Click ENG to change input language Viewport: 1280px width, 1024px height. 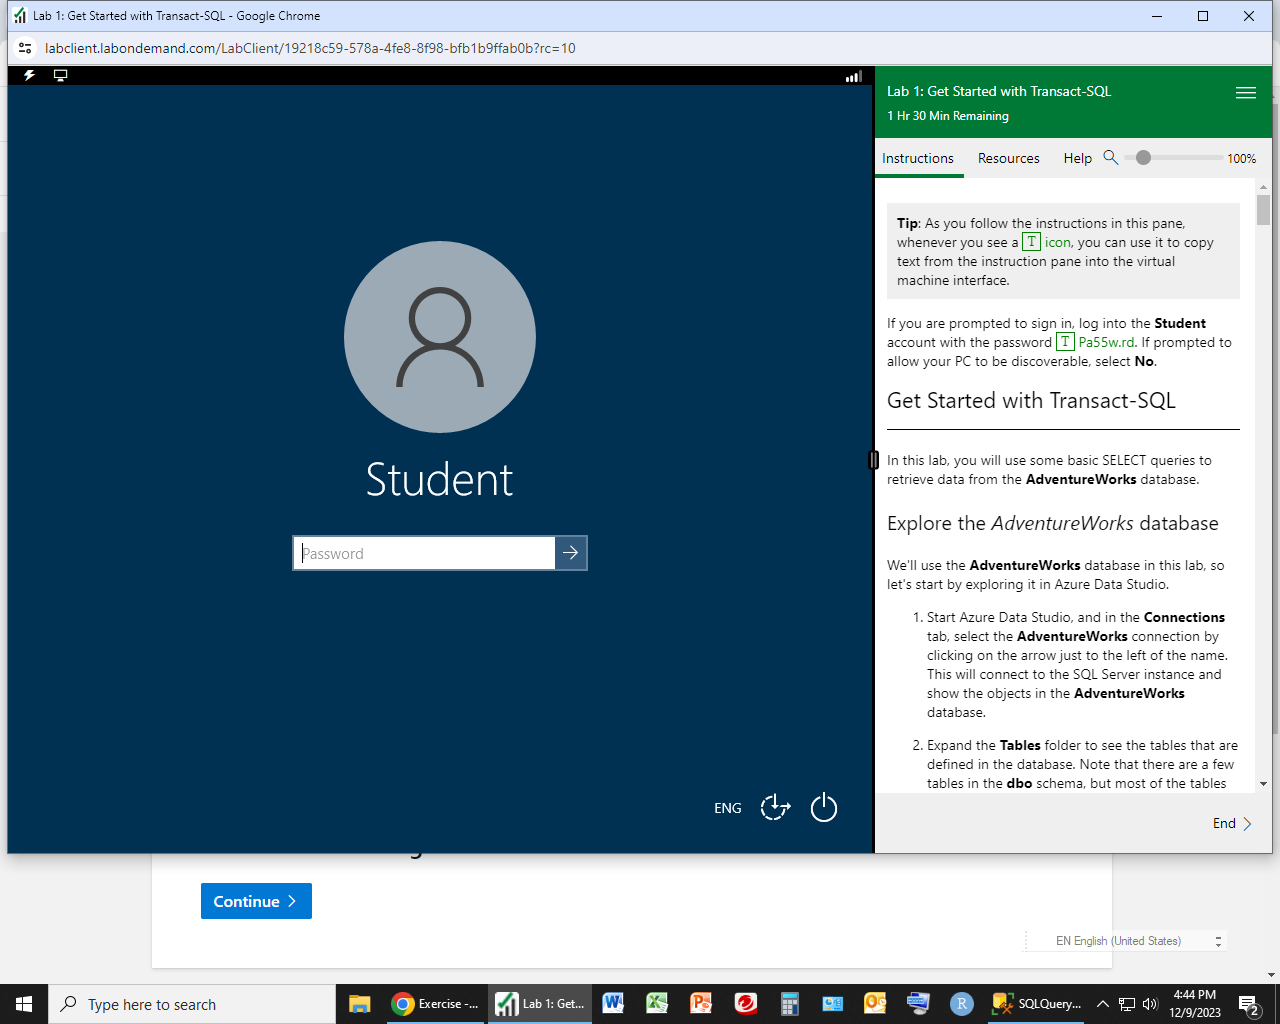727,807
